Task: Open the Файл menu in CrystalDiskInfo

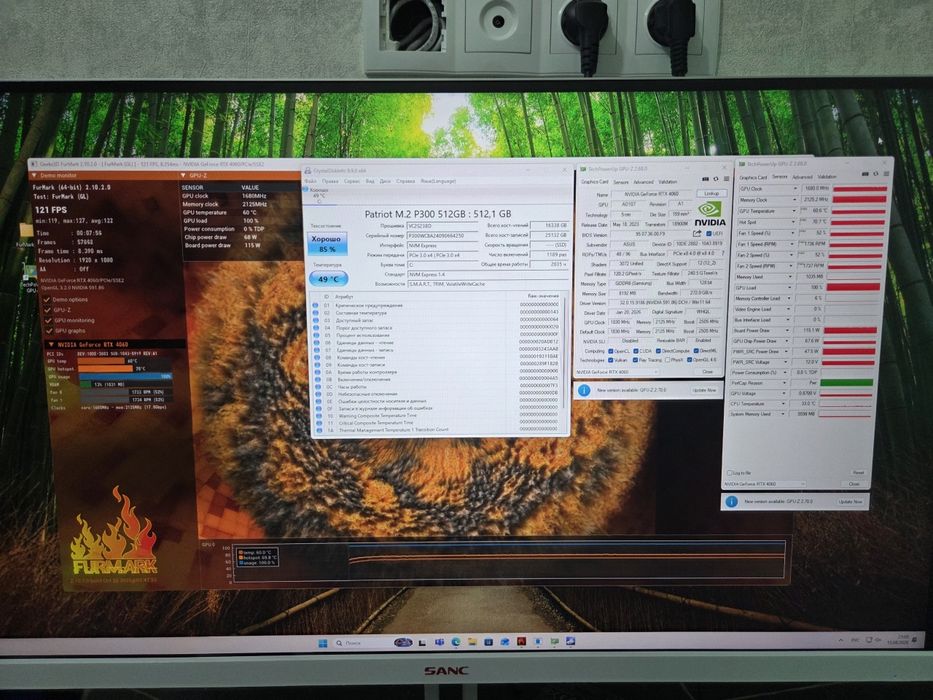Action: tap(311, 181)
